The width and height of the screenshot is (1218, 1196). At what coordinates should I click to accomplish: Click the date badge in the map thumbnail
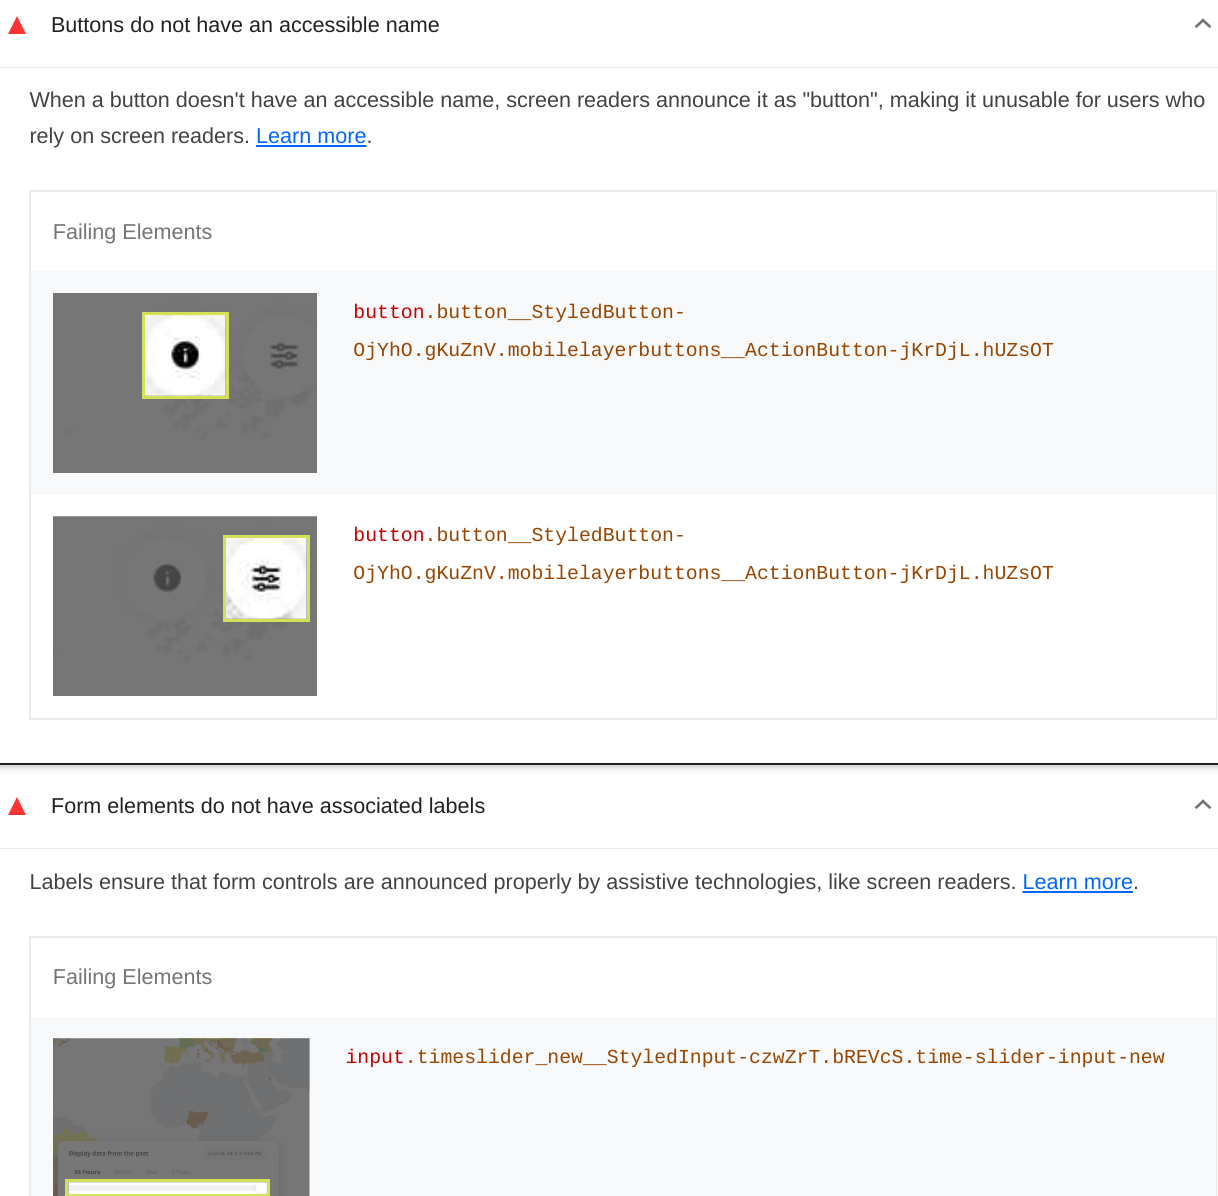click(x=236, y=1153)
